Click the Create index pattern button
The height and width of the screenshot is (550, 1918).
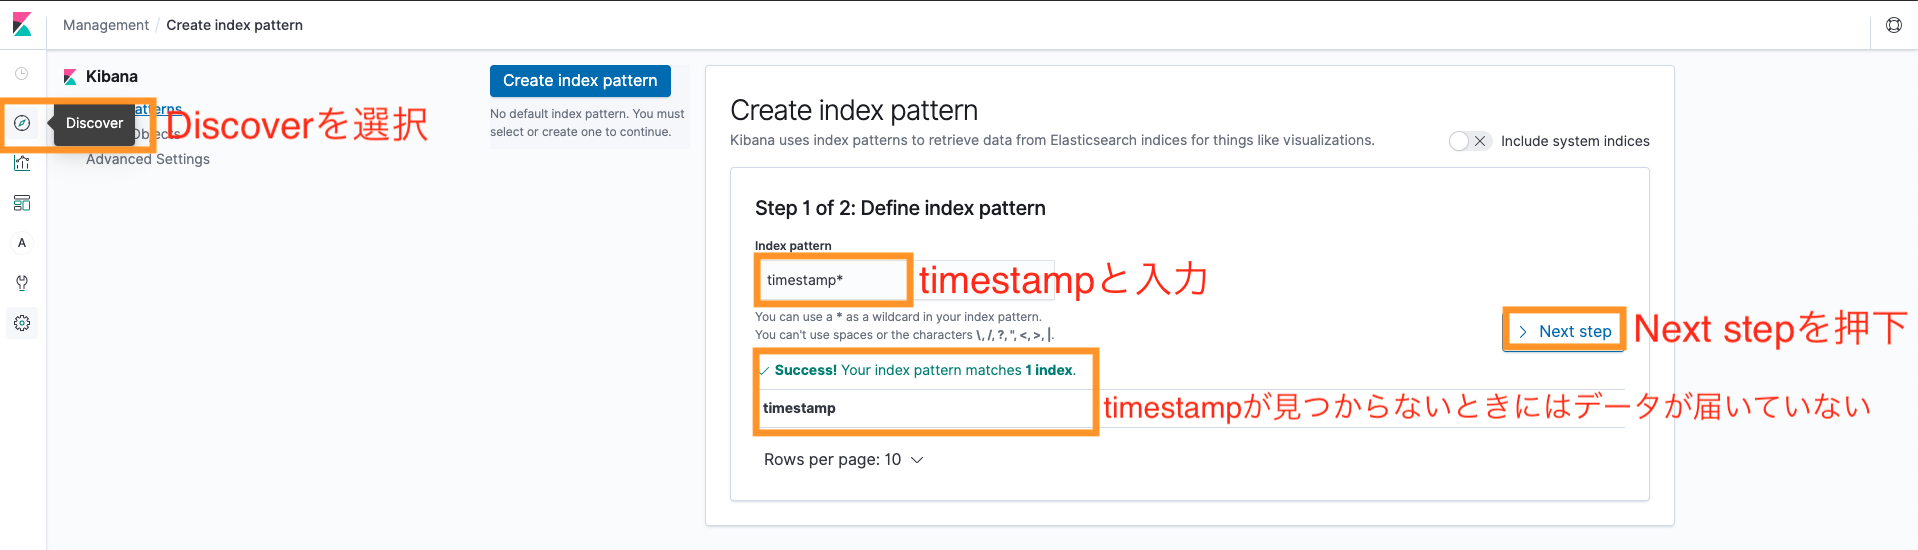click(x=580, y=81)
